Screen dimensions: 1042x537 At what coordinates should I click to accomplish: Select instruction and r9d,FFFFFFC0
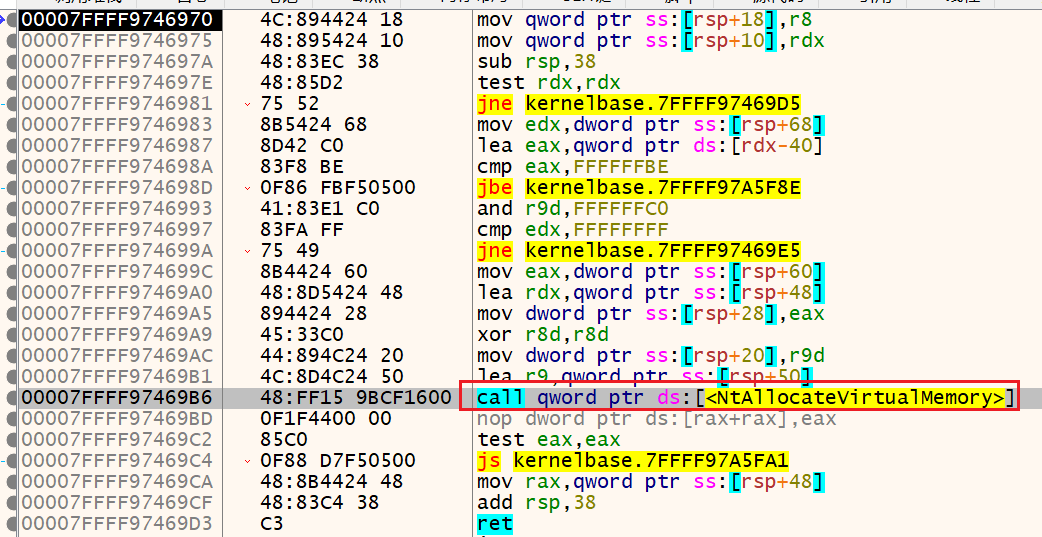pyautogui.click(x=573, y=209)
